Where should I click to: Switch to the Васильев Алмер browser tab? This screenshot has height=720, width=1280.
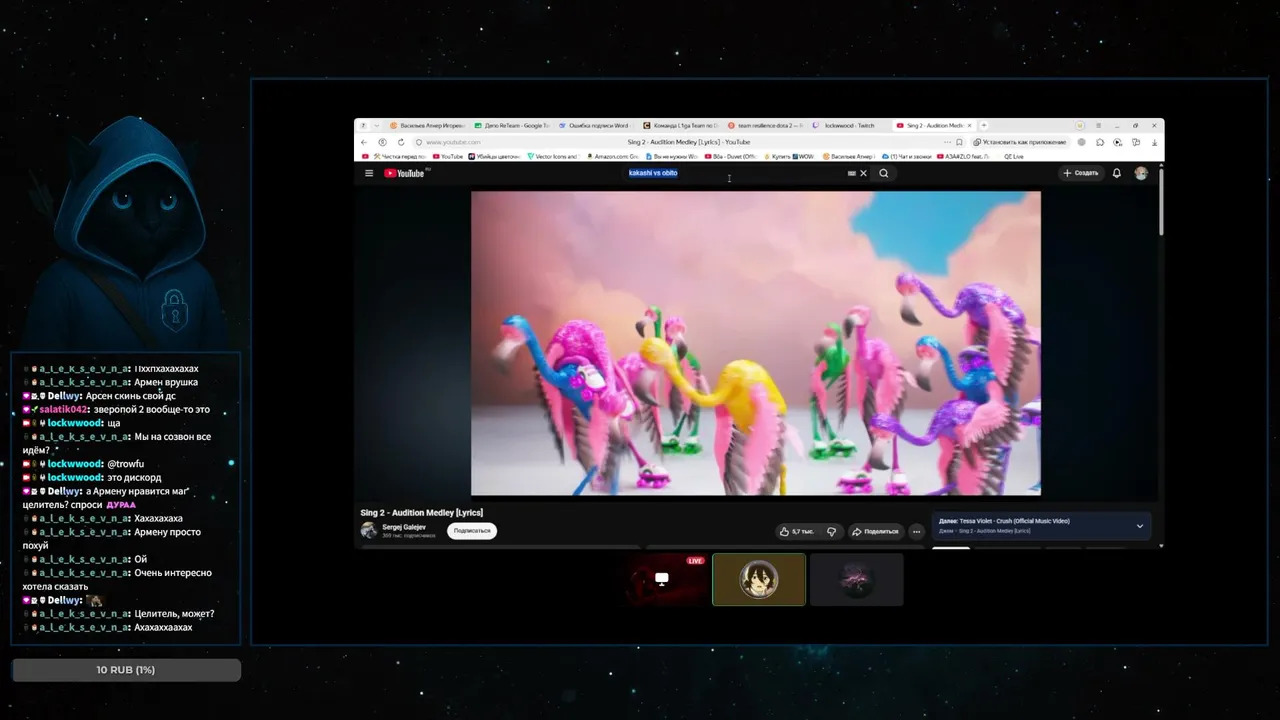(x=428, y=125)
